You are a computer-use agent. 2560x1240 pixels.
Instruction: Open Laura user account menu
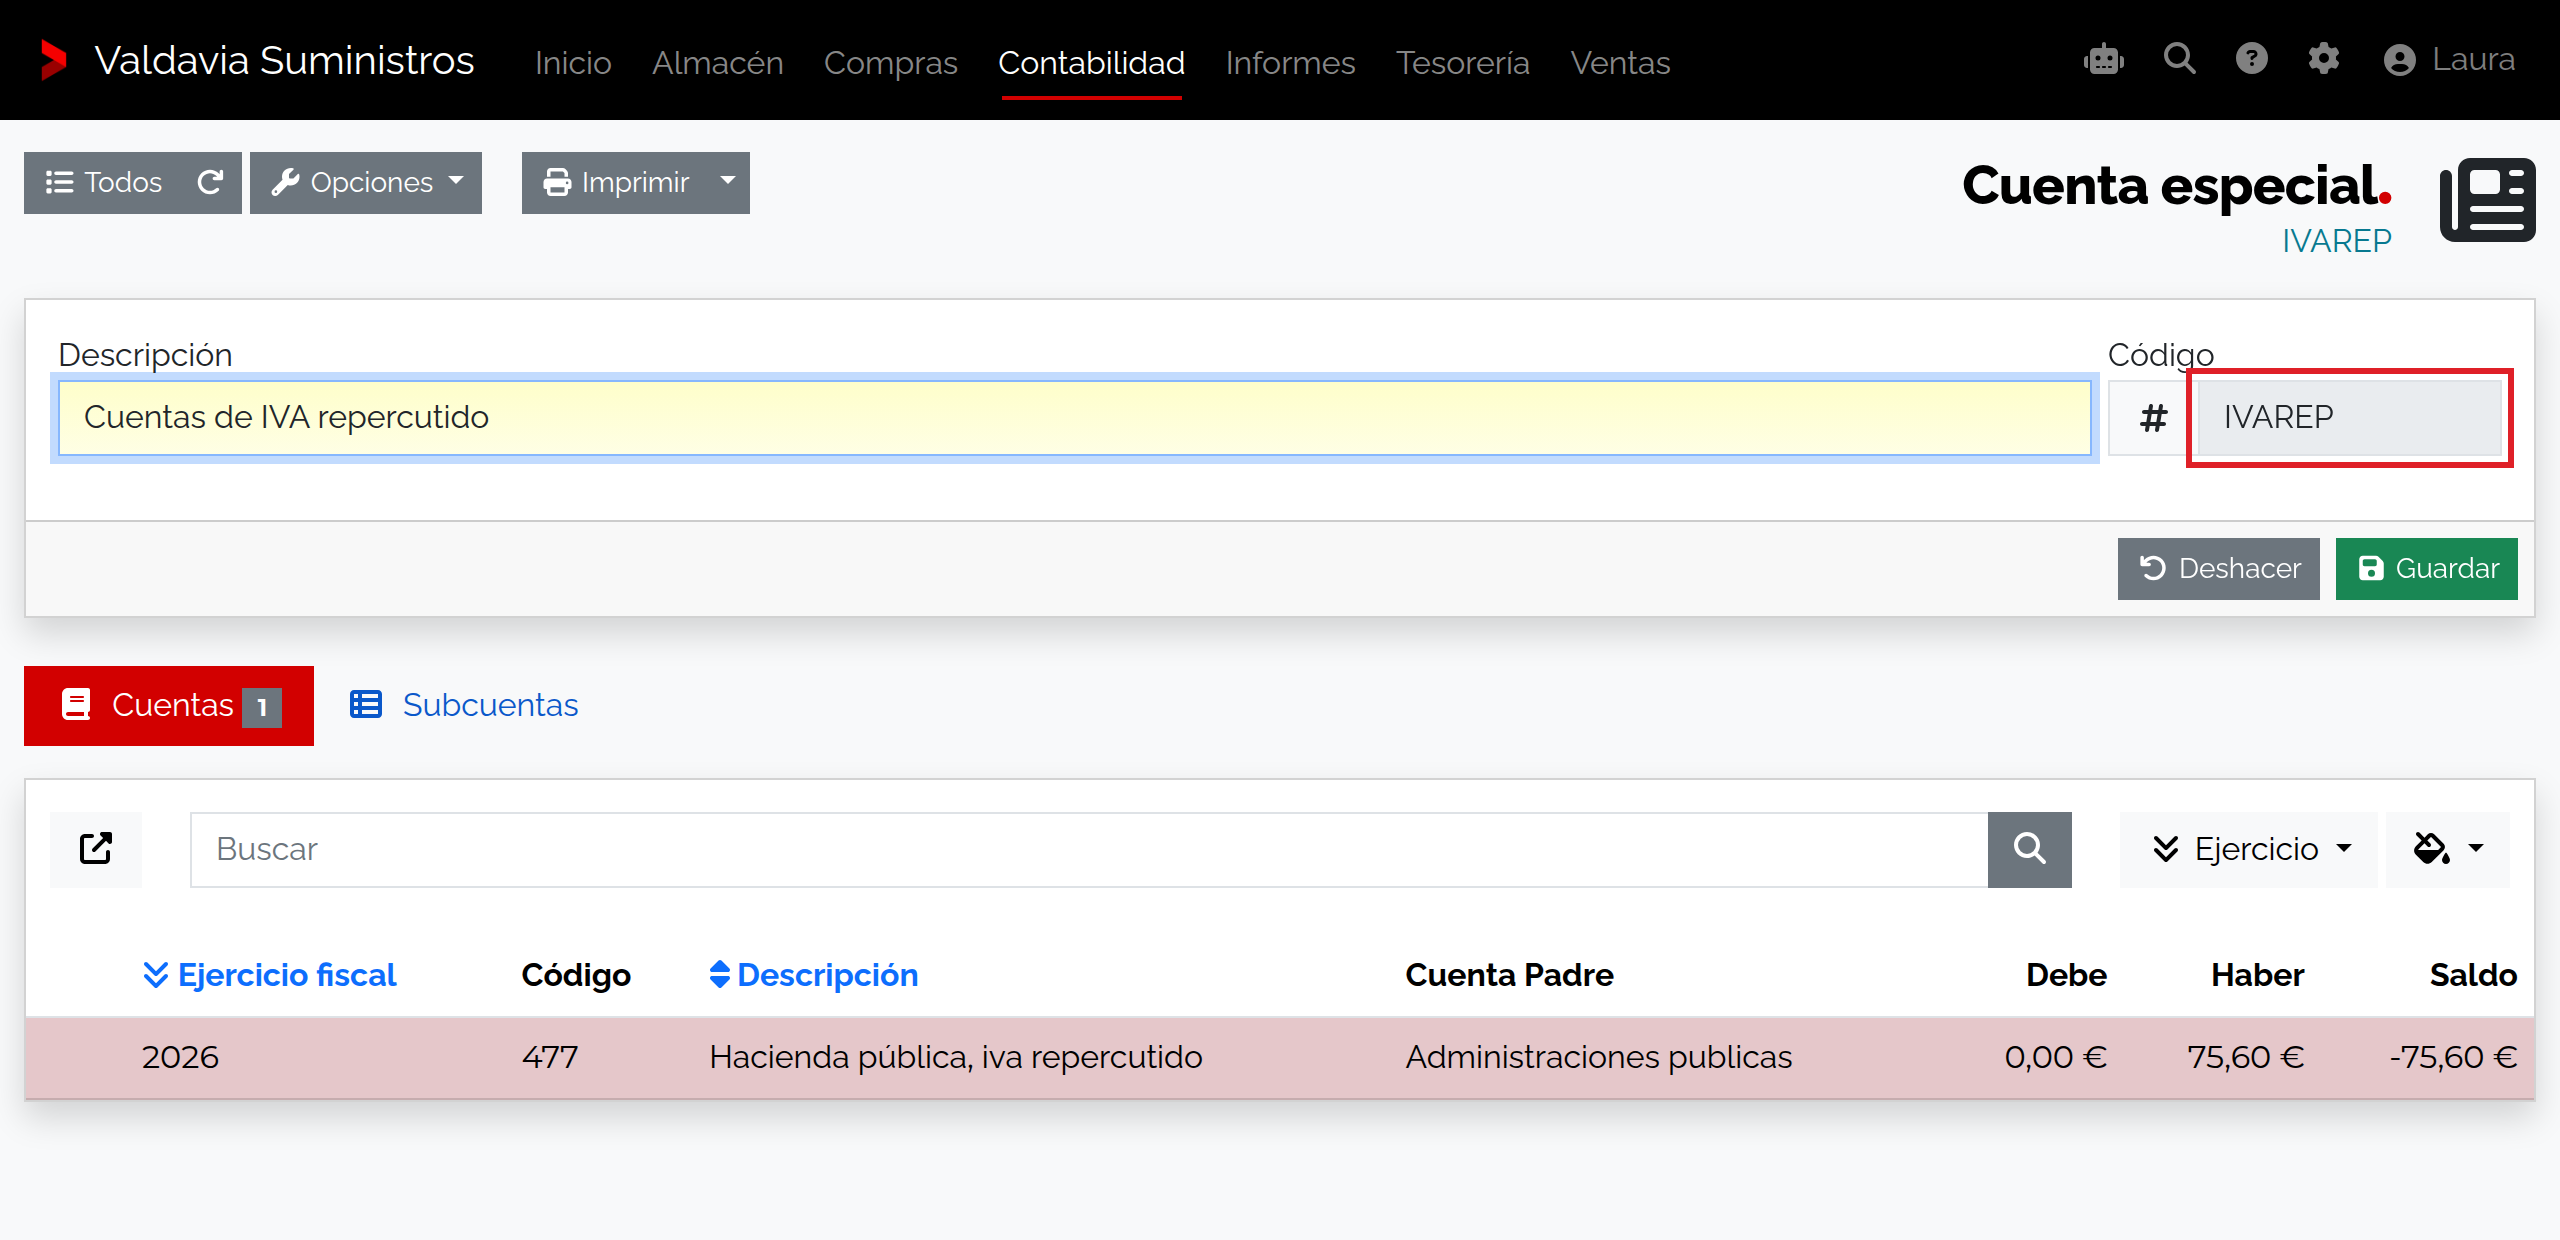pos(2449,60)
